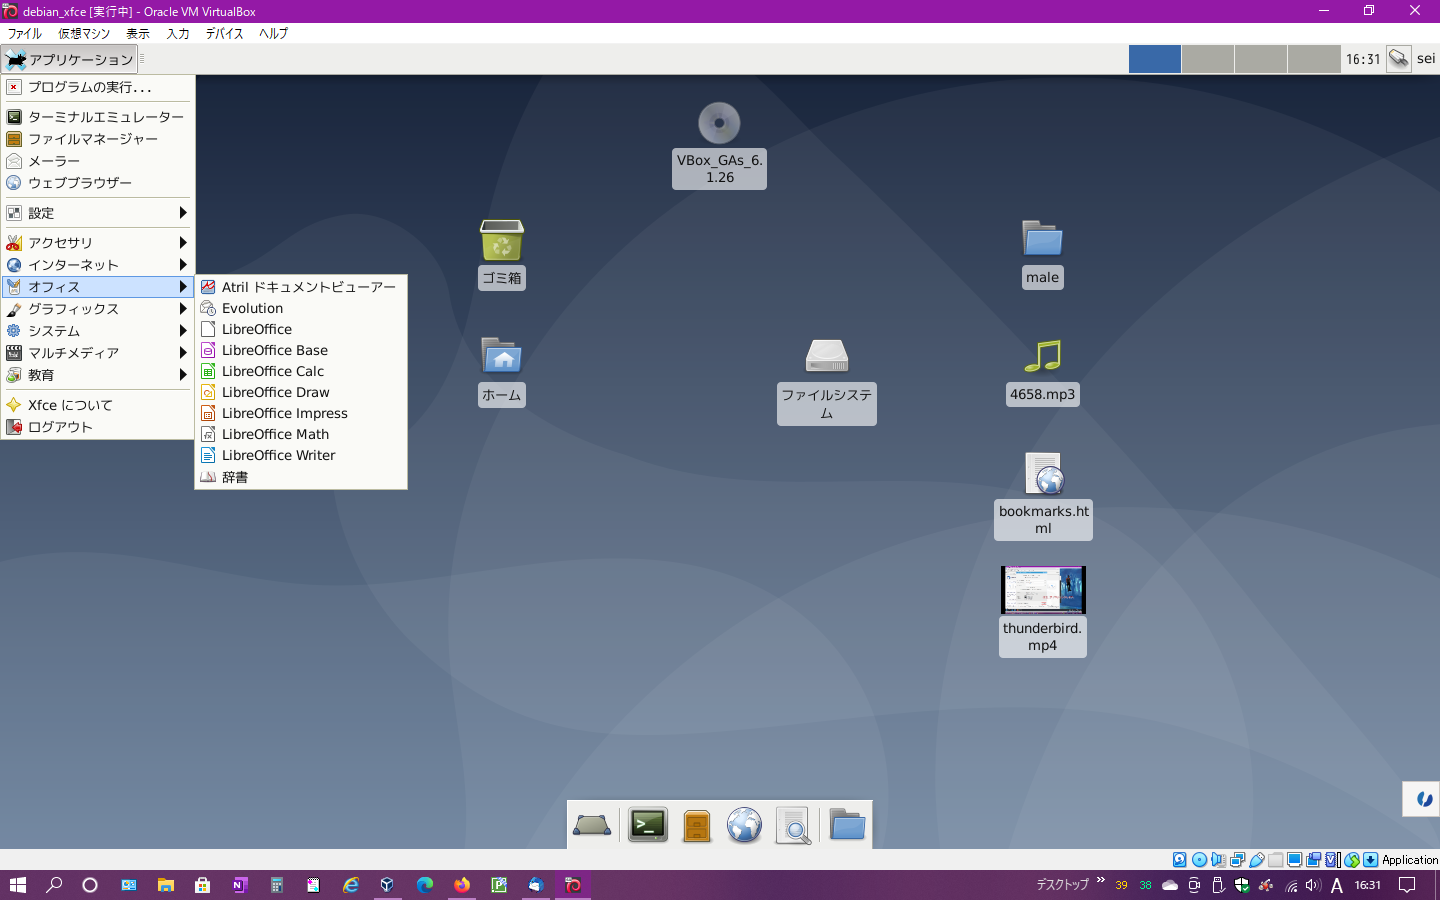Viewport: 1440px width, 900px height.
Task: Open VirtualBox ヘルプ menu
Action: click(274, 33)
